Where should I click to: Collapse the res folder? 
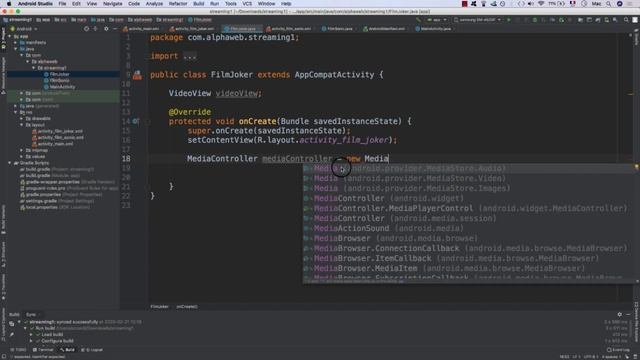pyautogui.click(x=16, y=112)
